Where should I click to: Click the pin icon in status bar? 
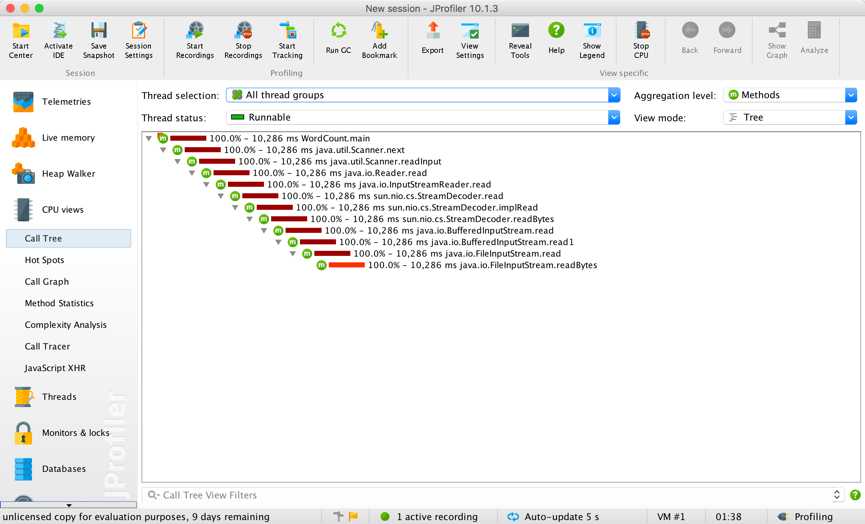click(x=338, y=517)
